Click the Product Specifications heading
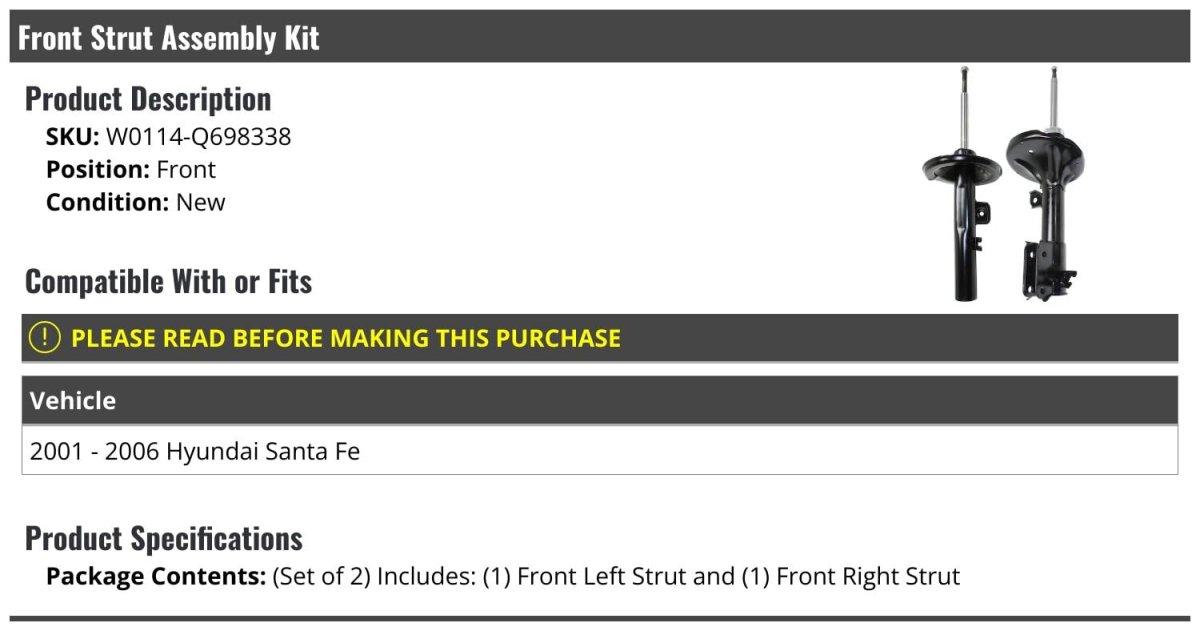The height and width of the screenshot is (631, 1200). click(x=163, y=538)
